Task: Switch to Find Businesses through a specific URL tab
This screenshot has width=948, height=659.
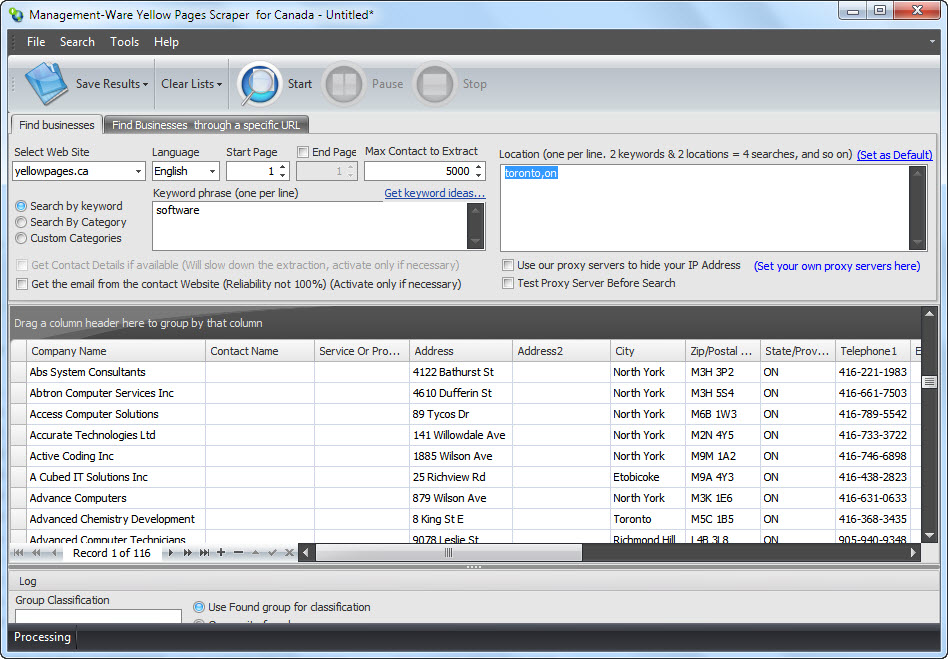Action: (206, 125)
